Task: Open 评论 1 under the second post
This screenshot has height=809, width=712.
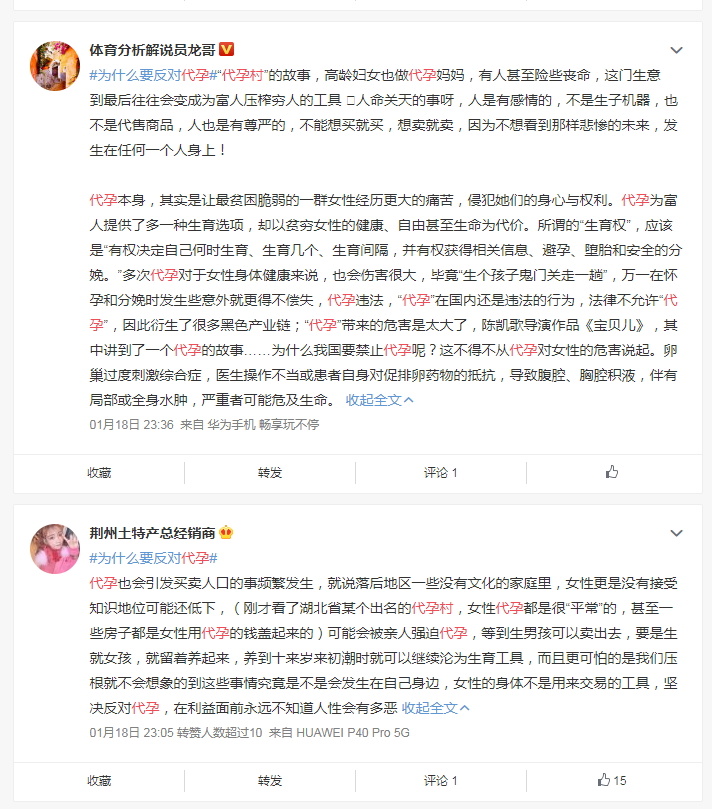Action: pyautogui.click(x=441, y=781)
